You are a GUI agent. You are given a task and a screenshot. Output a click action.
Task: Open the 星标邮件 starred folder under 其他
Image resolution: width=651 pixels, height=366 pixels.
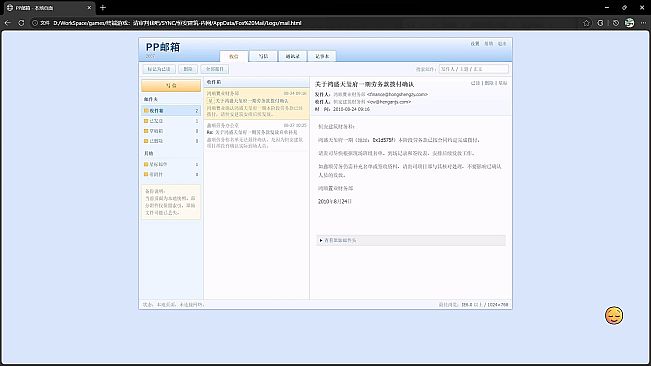coord(171,164)
